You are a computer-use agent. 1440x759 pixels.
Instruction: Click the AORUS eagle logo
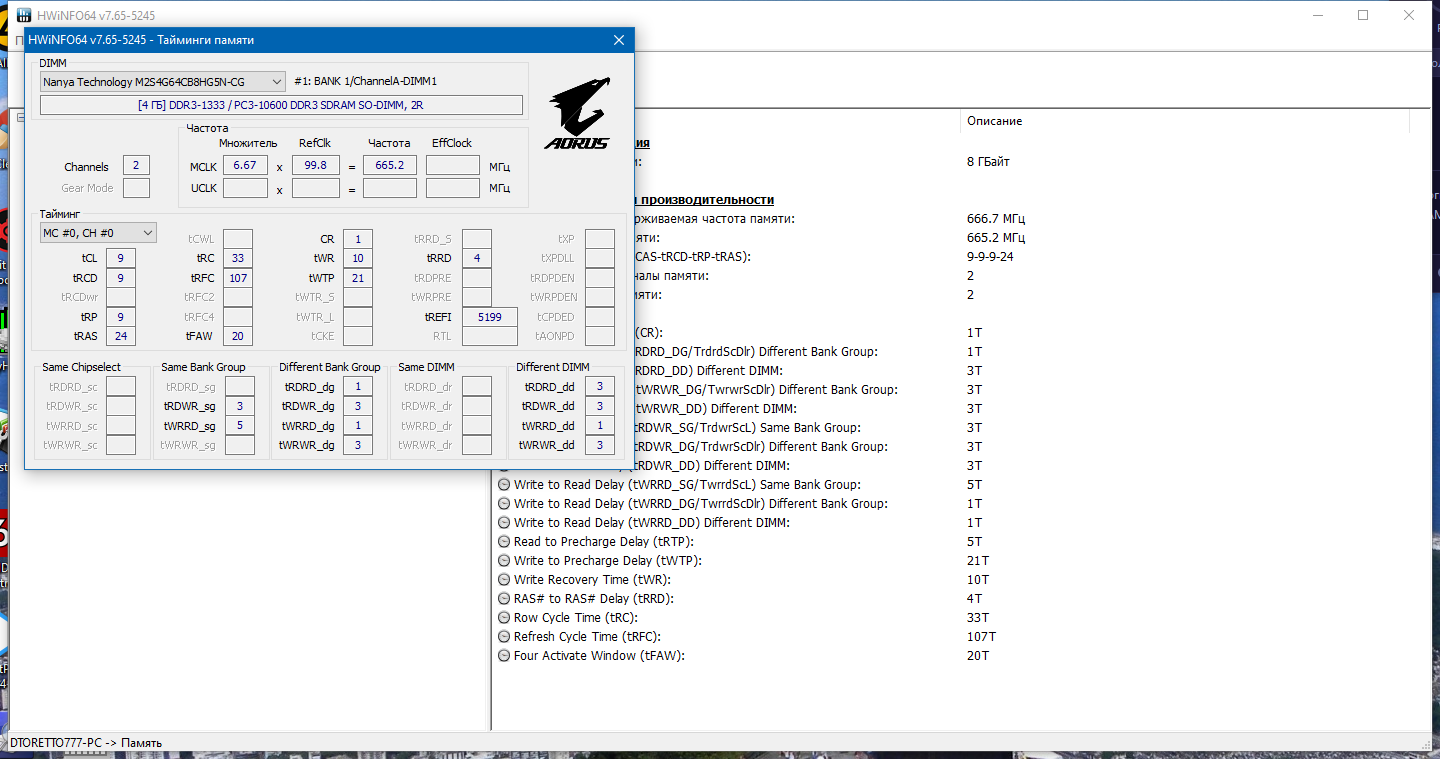coord(577,113)
